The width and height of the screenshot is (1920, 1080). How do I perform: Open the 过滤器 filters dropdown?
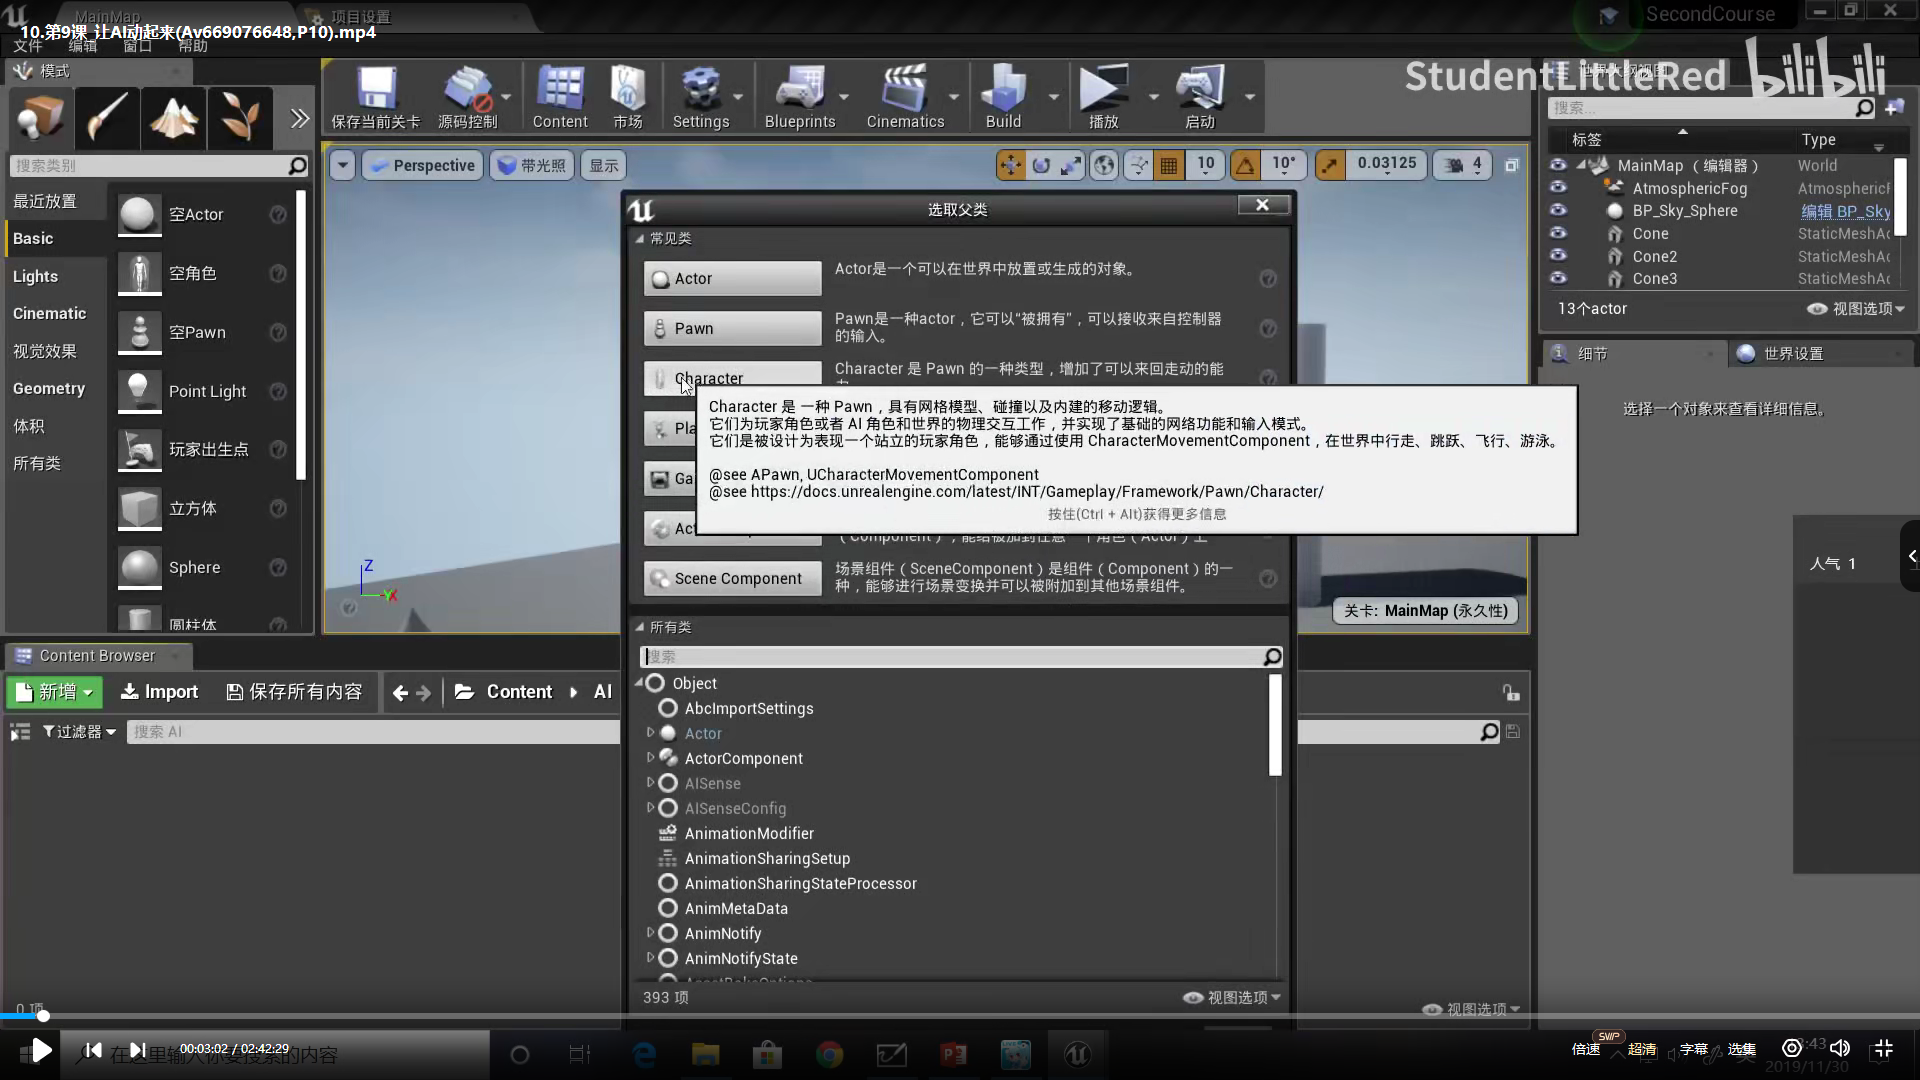[79, 732]
